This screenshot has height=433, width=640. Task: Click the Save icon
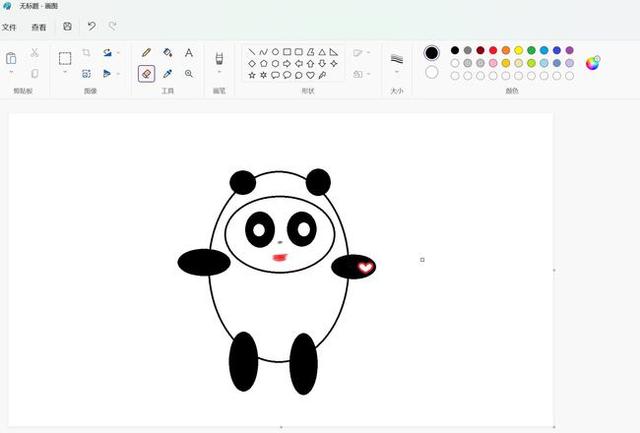tap(67, 27)
